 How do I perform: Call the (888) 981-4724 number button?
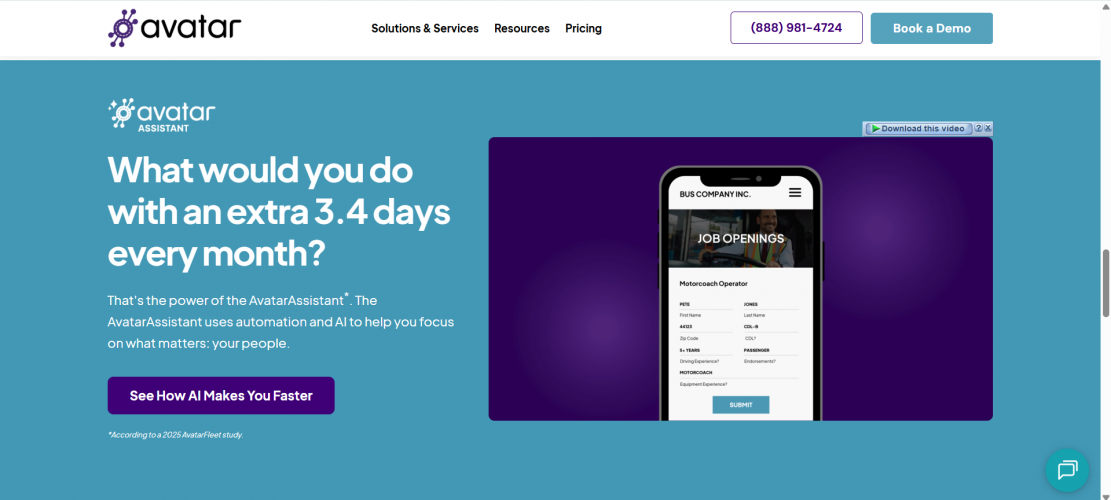(x=796, y=28)
